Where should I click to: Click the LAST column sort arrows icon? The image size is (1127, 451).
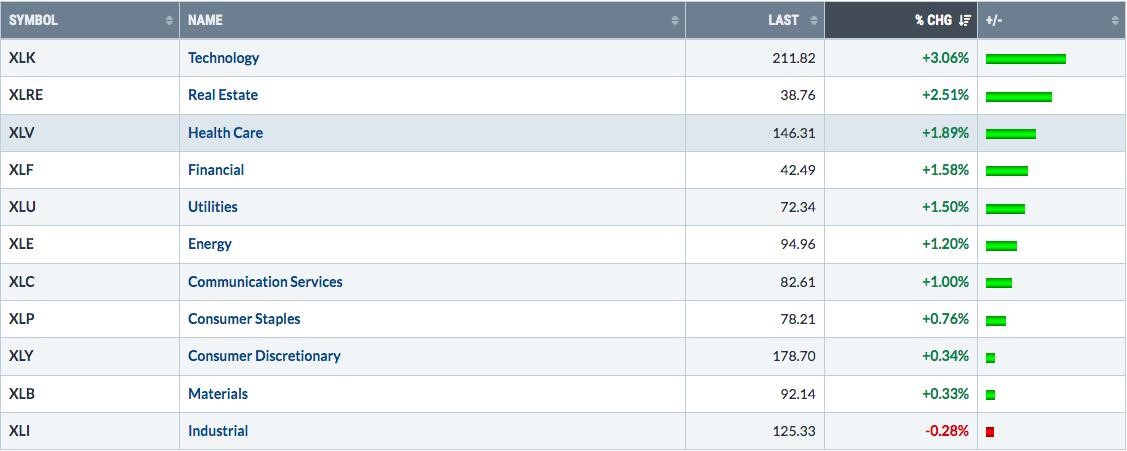[814, 20]
